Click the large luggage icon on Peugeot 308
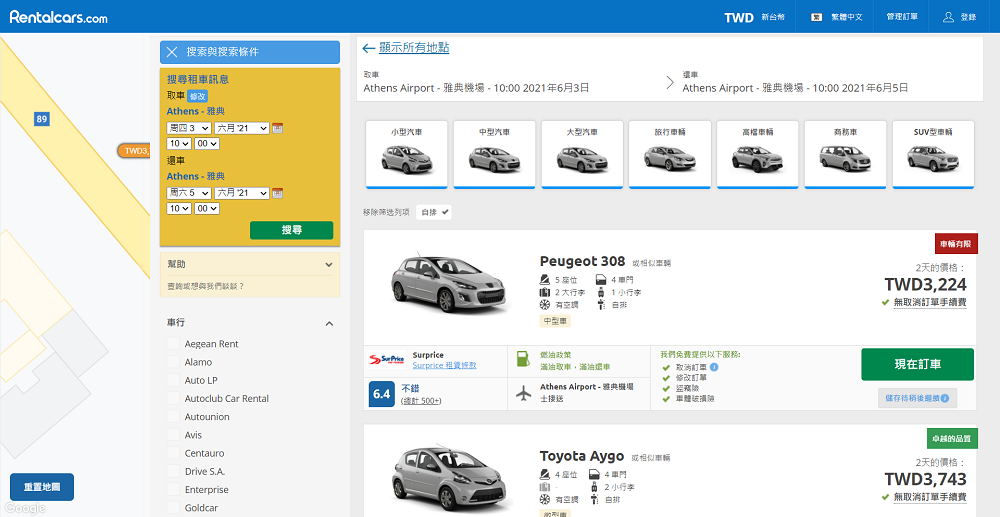The width and height of the screenshot is (1000, 517). [545, 293]
